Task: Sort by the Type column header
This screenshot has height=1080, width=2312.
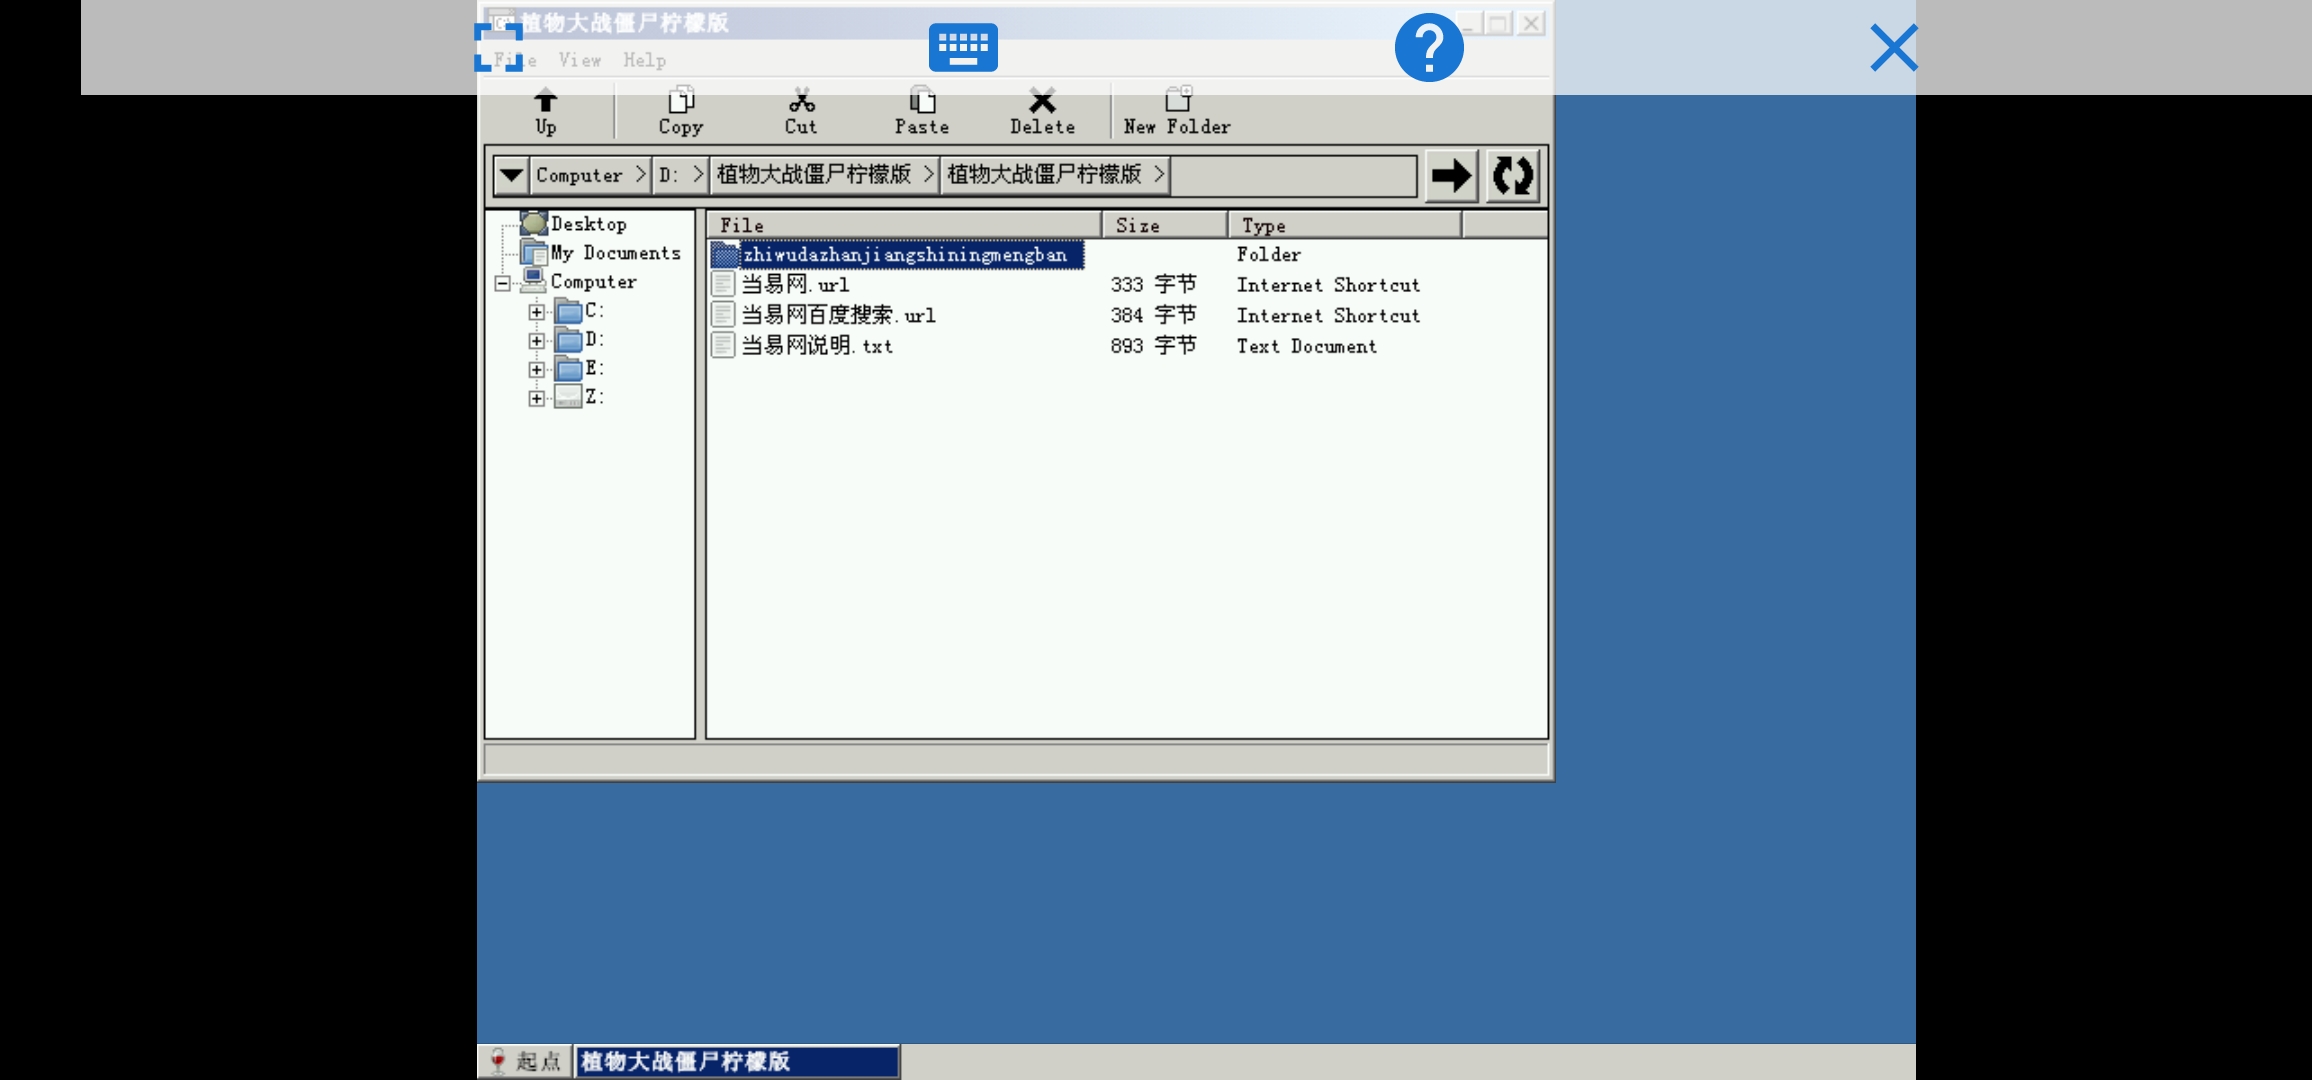Action: (1345, 225)
